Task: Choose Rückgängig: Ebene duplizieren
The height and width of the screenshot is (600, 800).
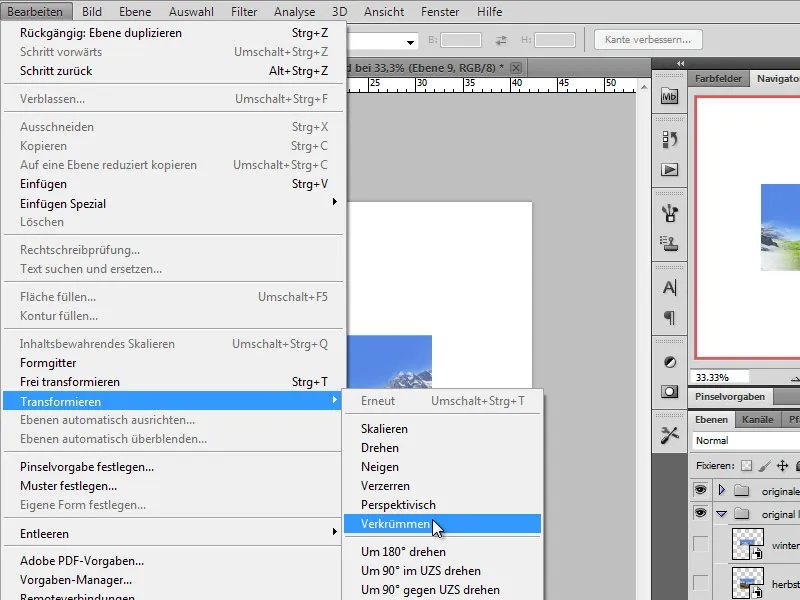Action: click(174, 33)
